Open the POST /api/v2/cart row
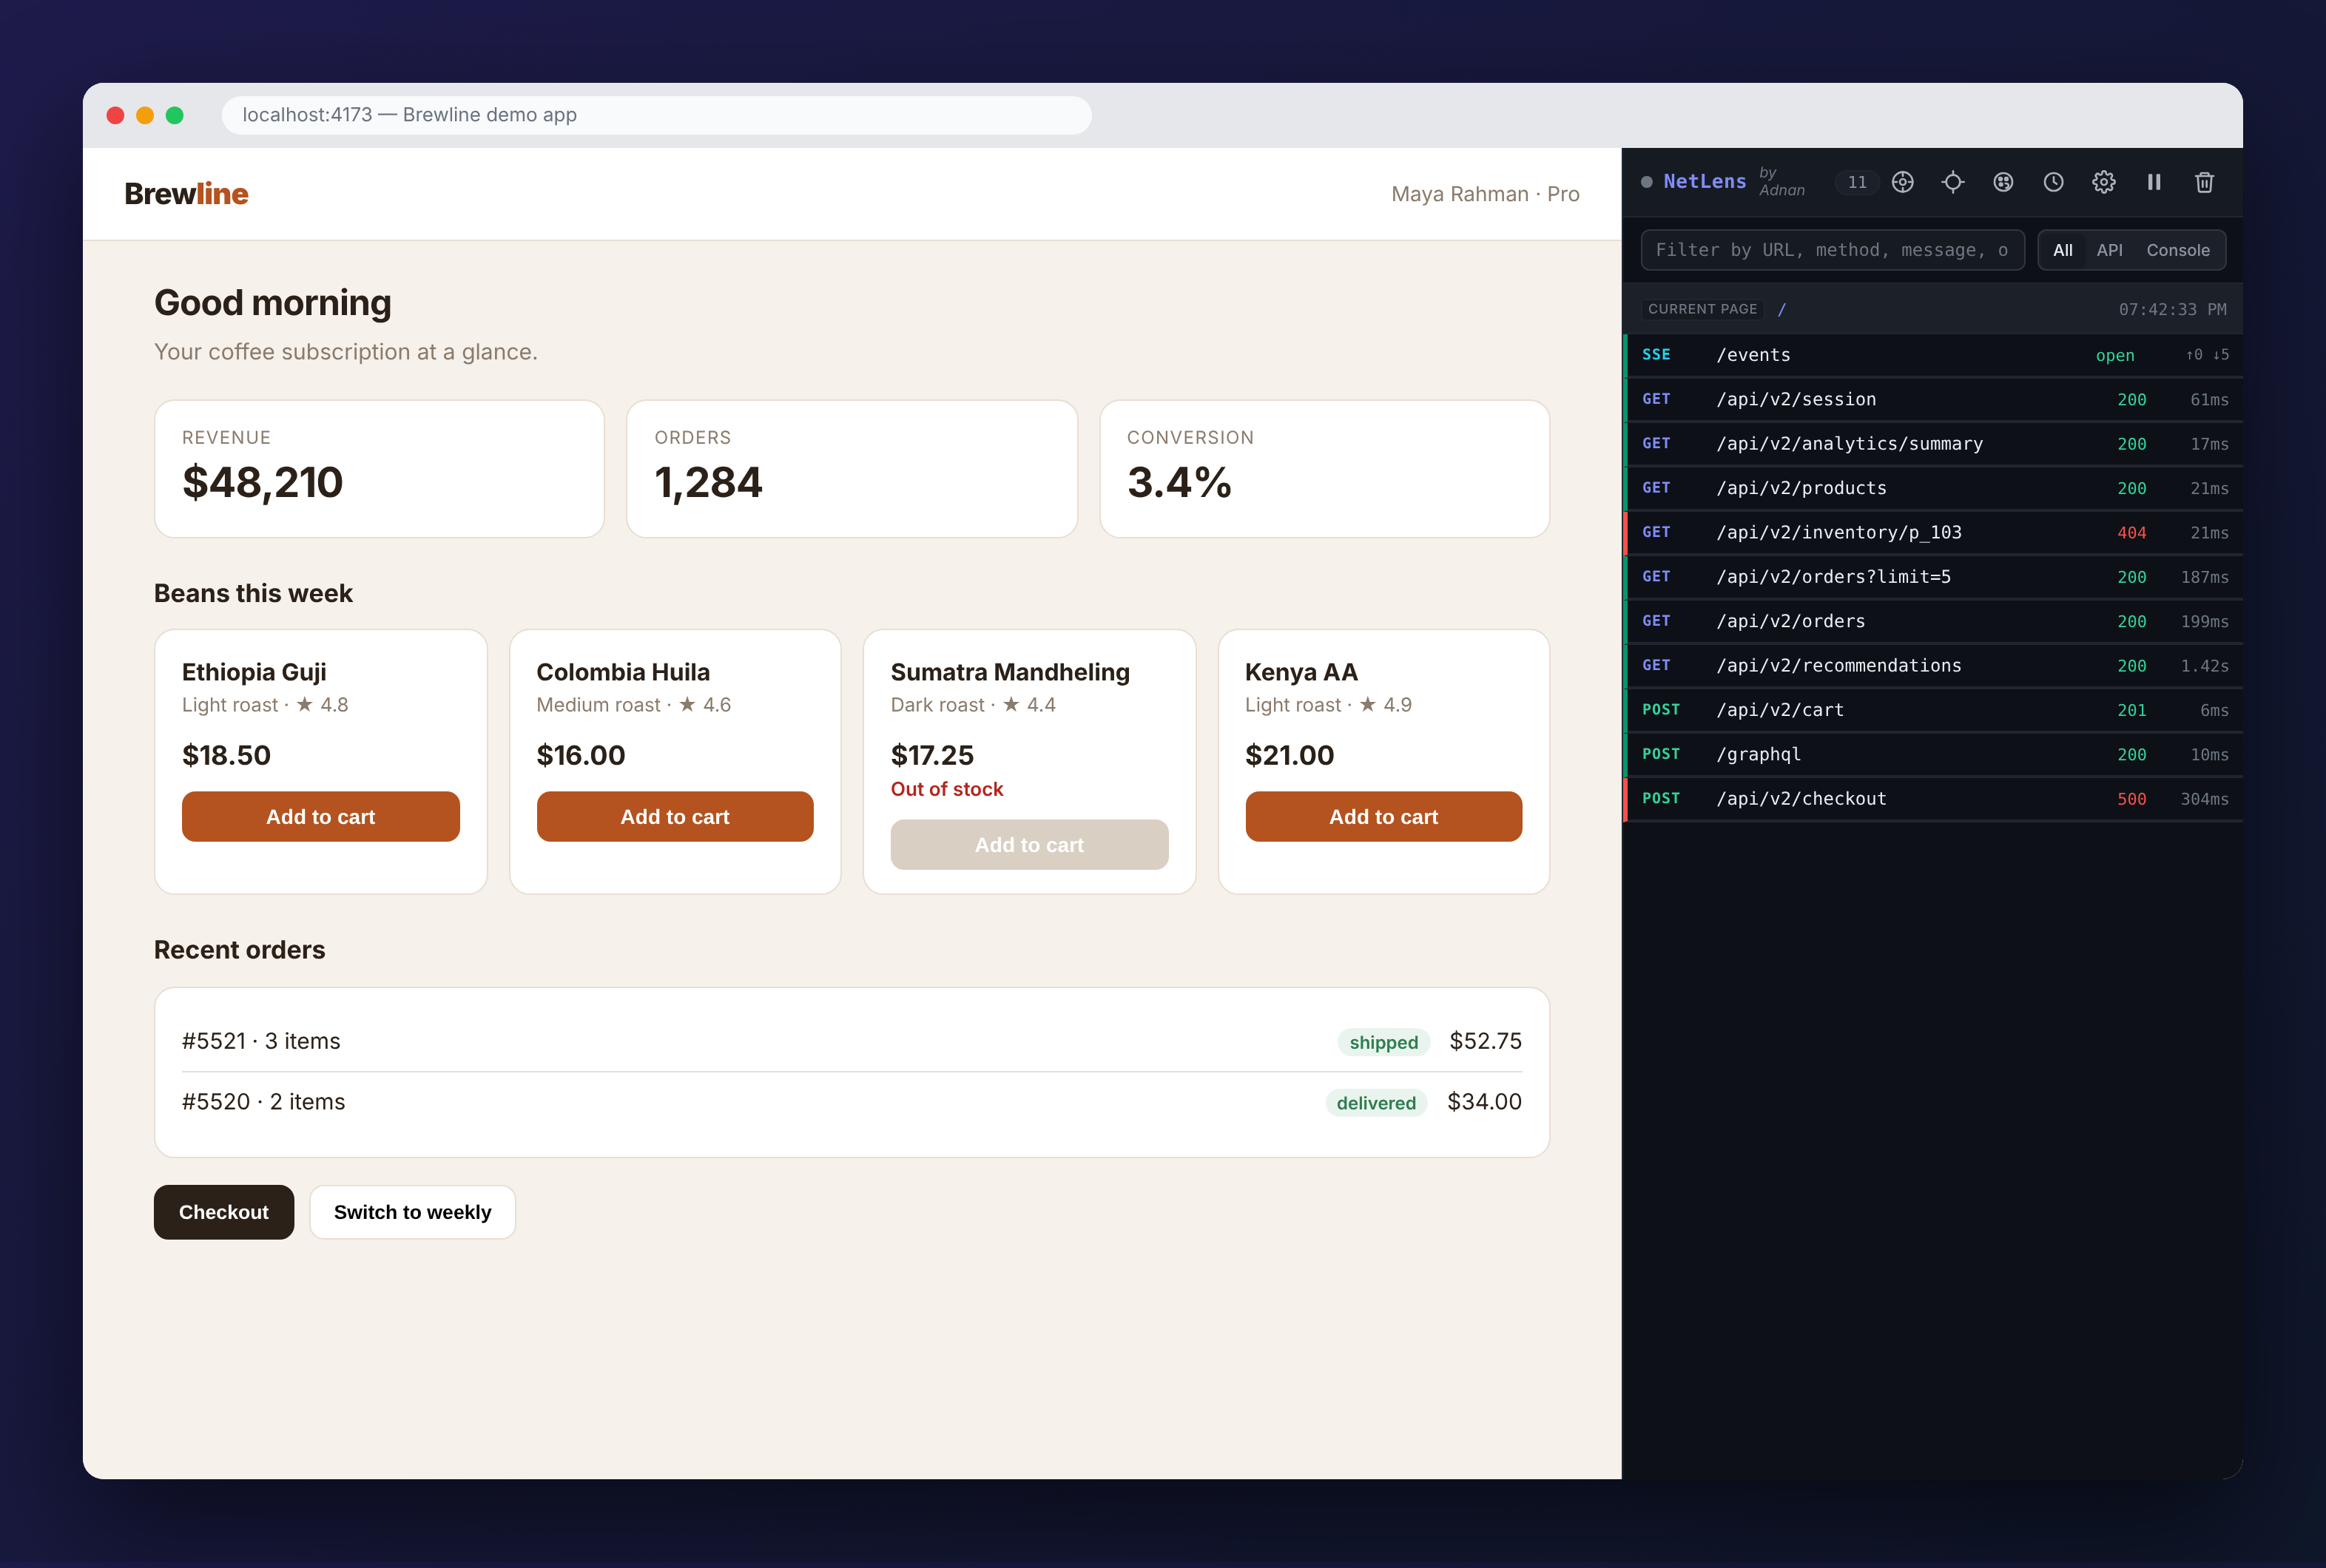The height and width of the screenshot is (1568, 2326). tap(1932, 709)
